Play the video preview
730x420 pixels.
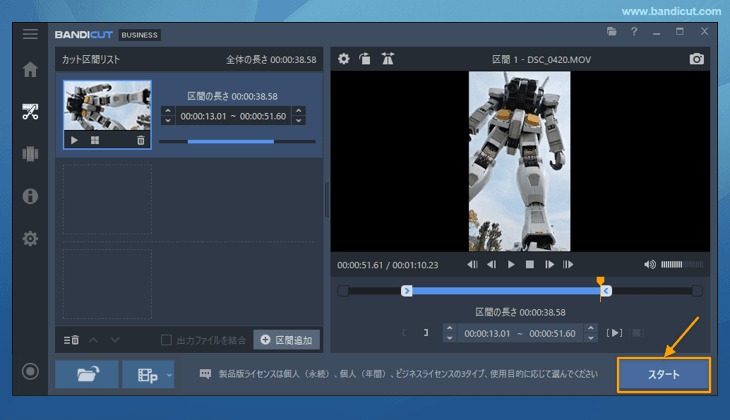tap(511, 264)
